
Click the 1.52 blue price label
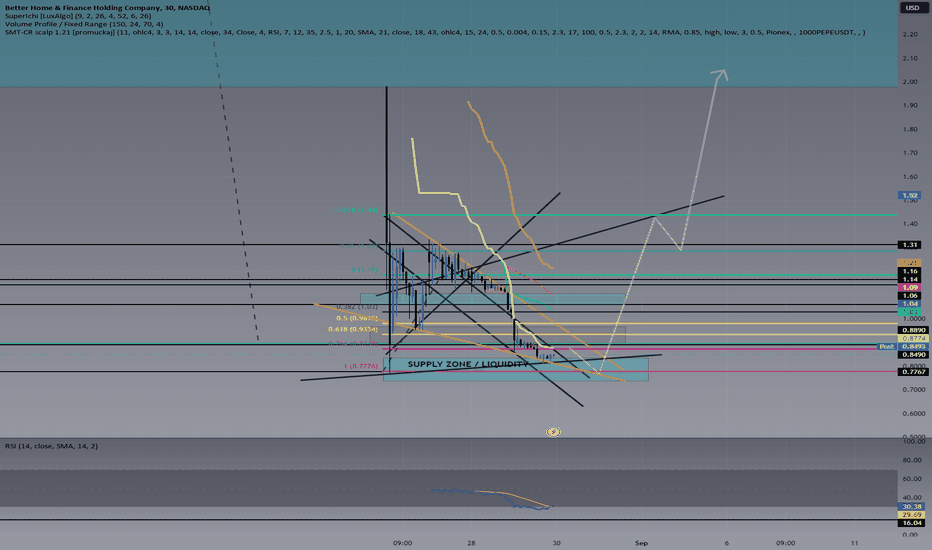[x=909, y=195]
